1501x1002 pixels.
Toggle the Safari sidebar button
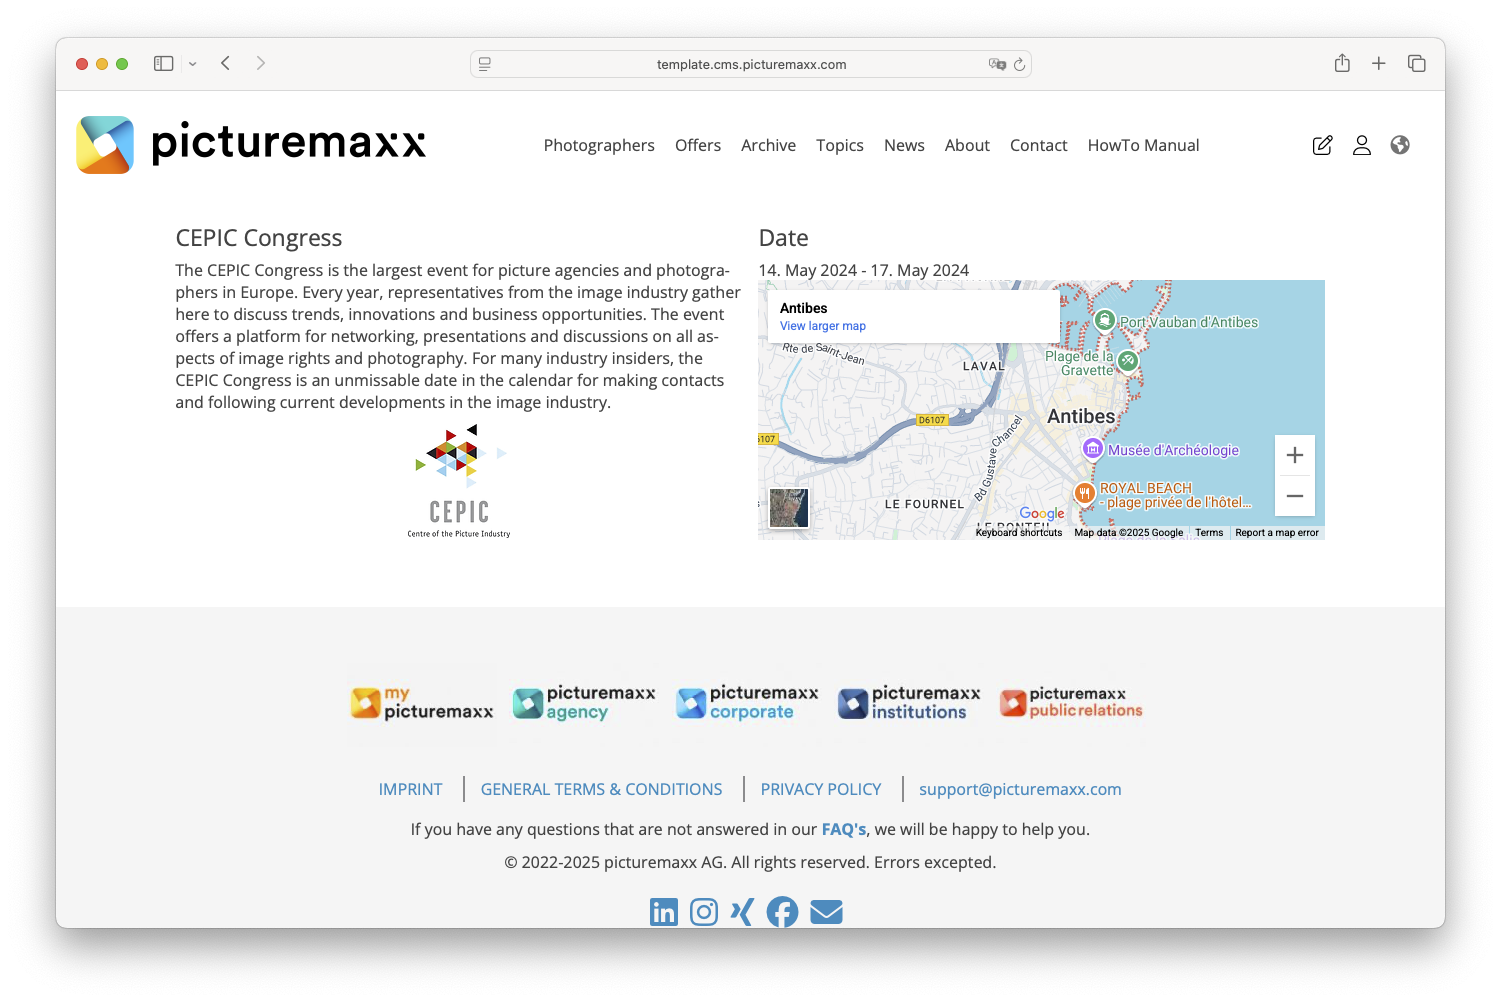click(164, 63)
